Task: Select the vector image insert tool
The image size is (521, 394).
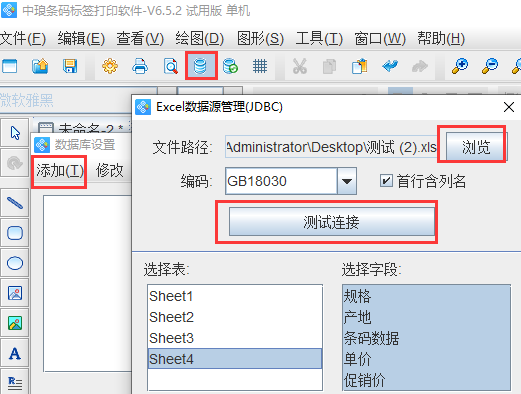Action: 15,293
